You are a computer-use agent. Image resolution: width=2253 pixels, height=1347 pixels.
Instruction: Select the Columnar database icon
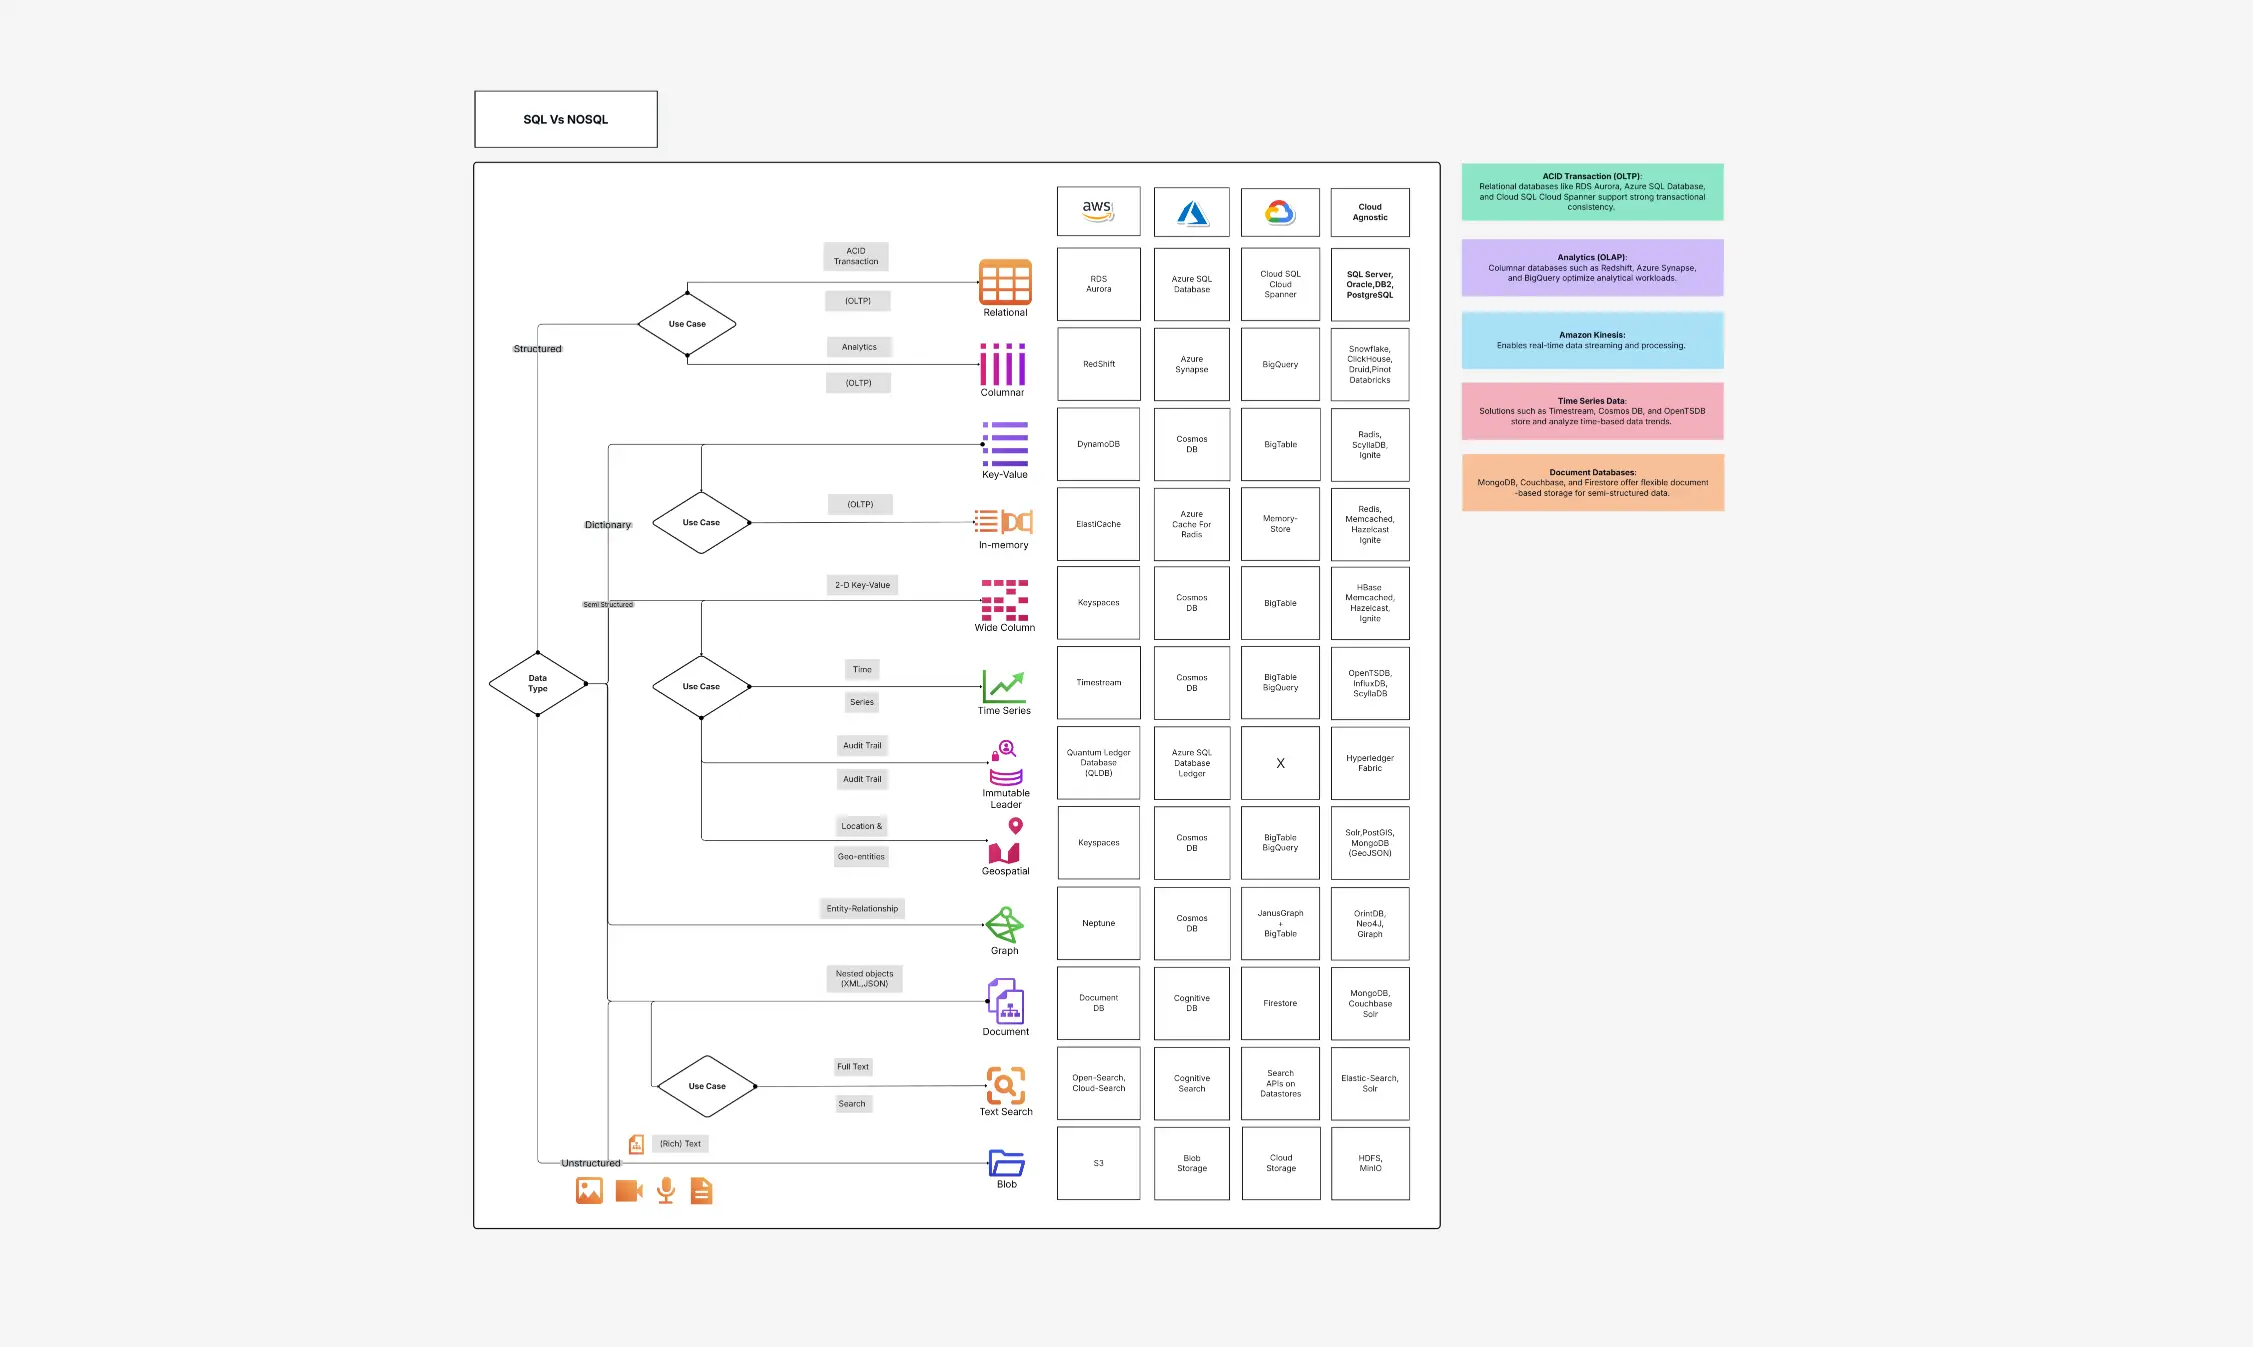click(x=1003, y=364)
